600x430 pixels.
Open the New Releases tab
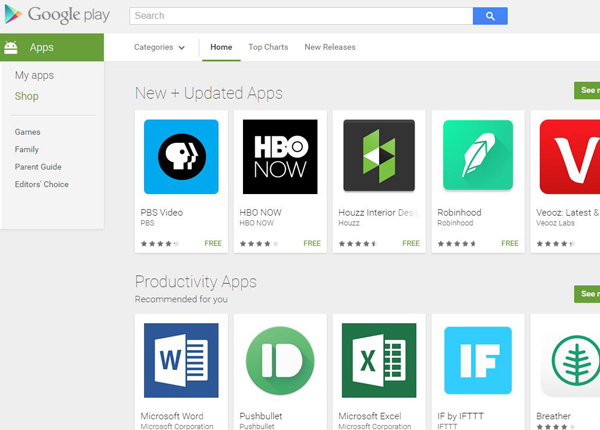click(x=330, y=47)
